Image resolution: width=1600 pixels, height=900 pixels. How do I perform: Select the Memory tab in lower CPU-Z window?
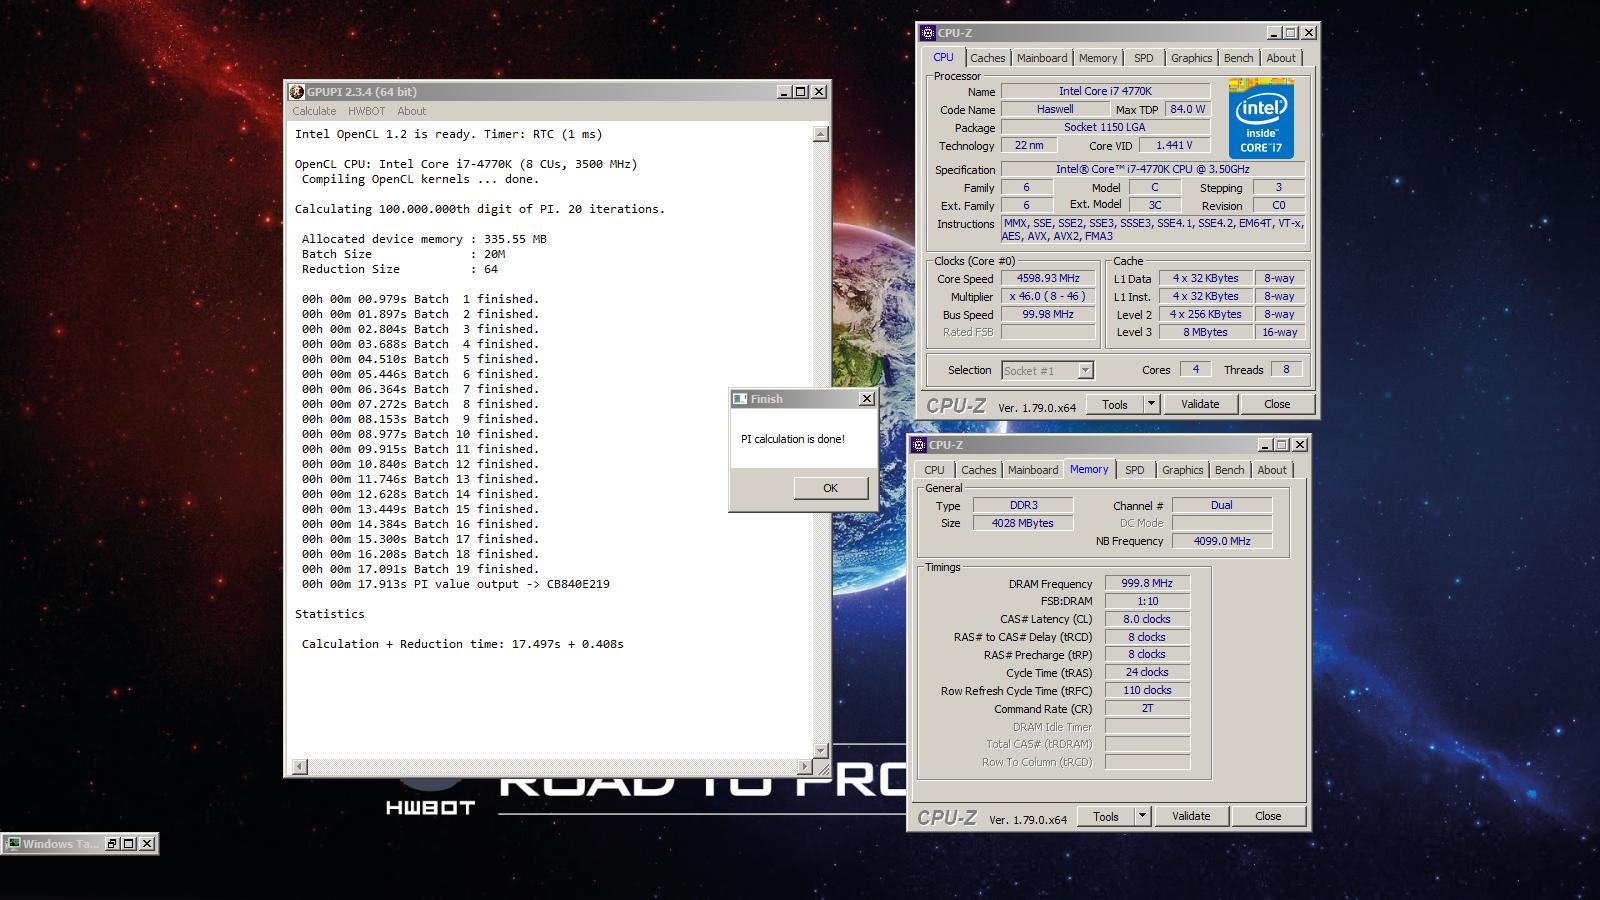1089,469
